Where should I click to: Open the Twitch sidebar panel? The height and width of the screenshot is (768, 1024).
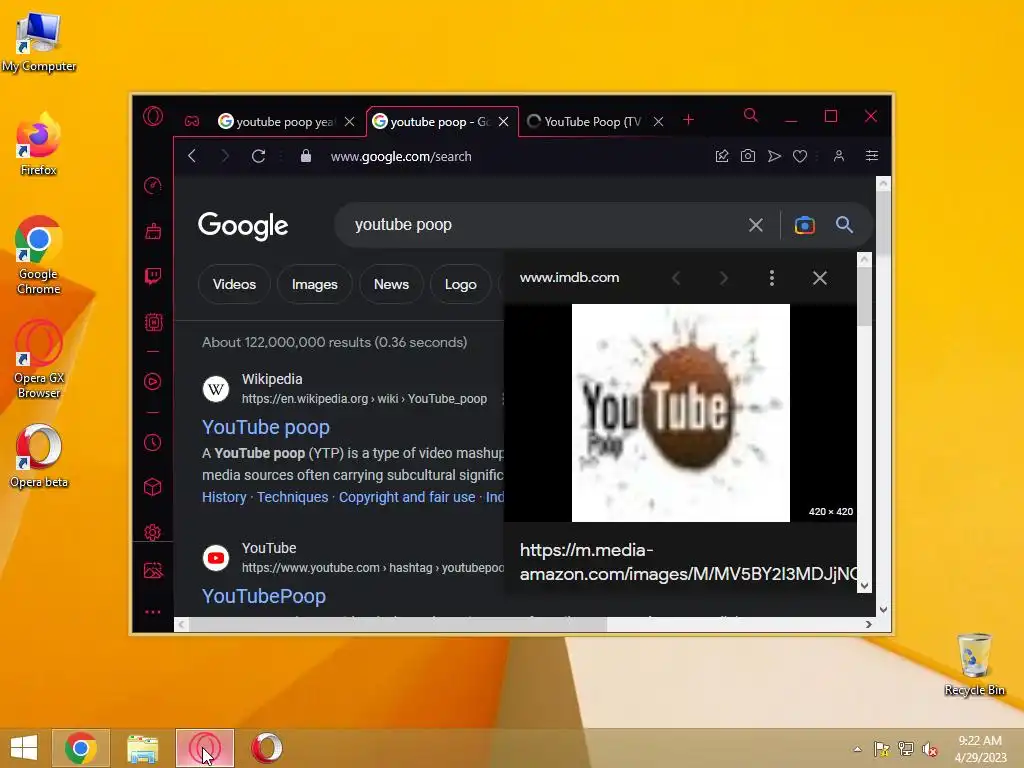(153, 276)
